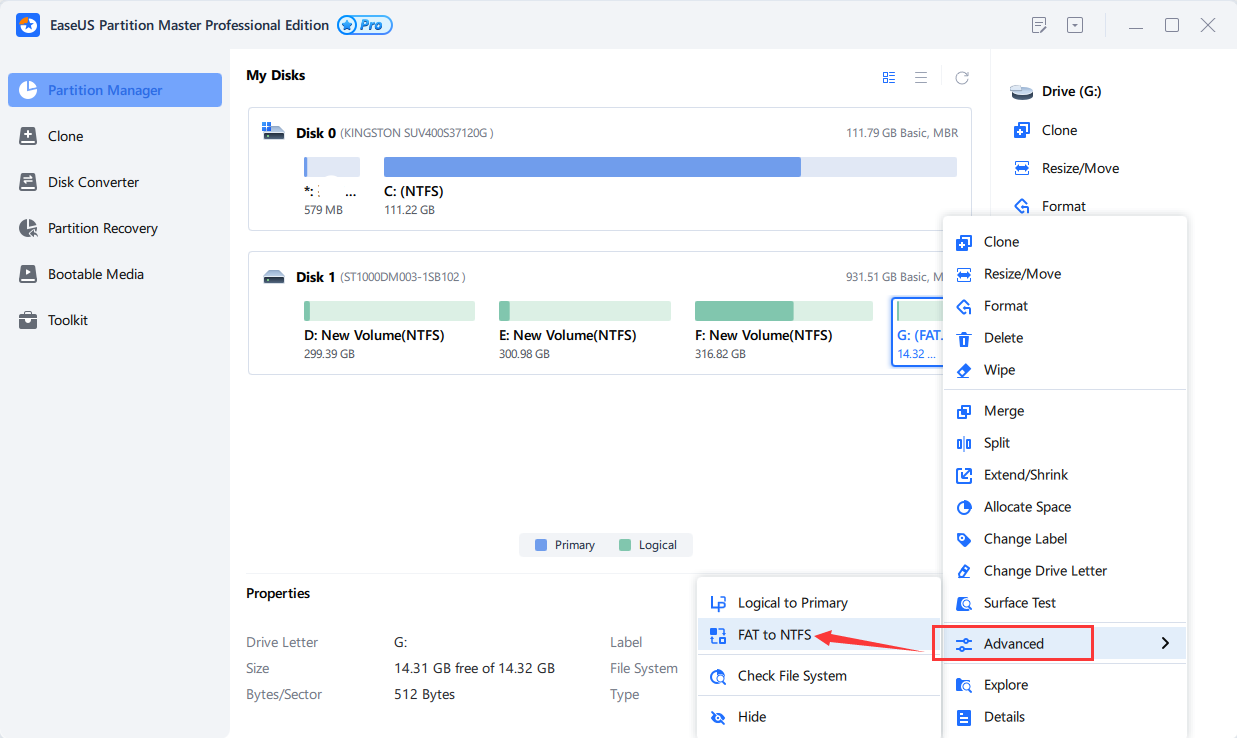Select the D: New Volume partition

(389, 311)
